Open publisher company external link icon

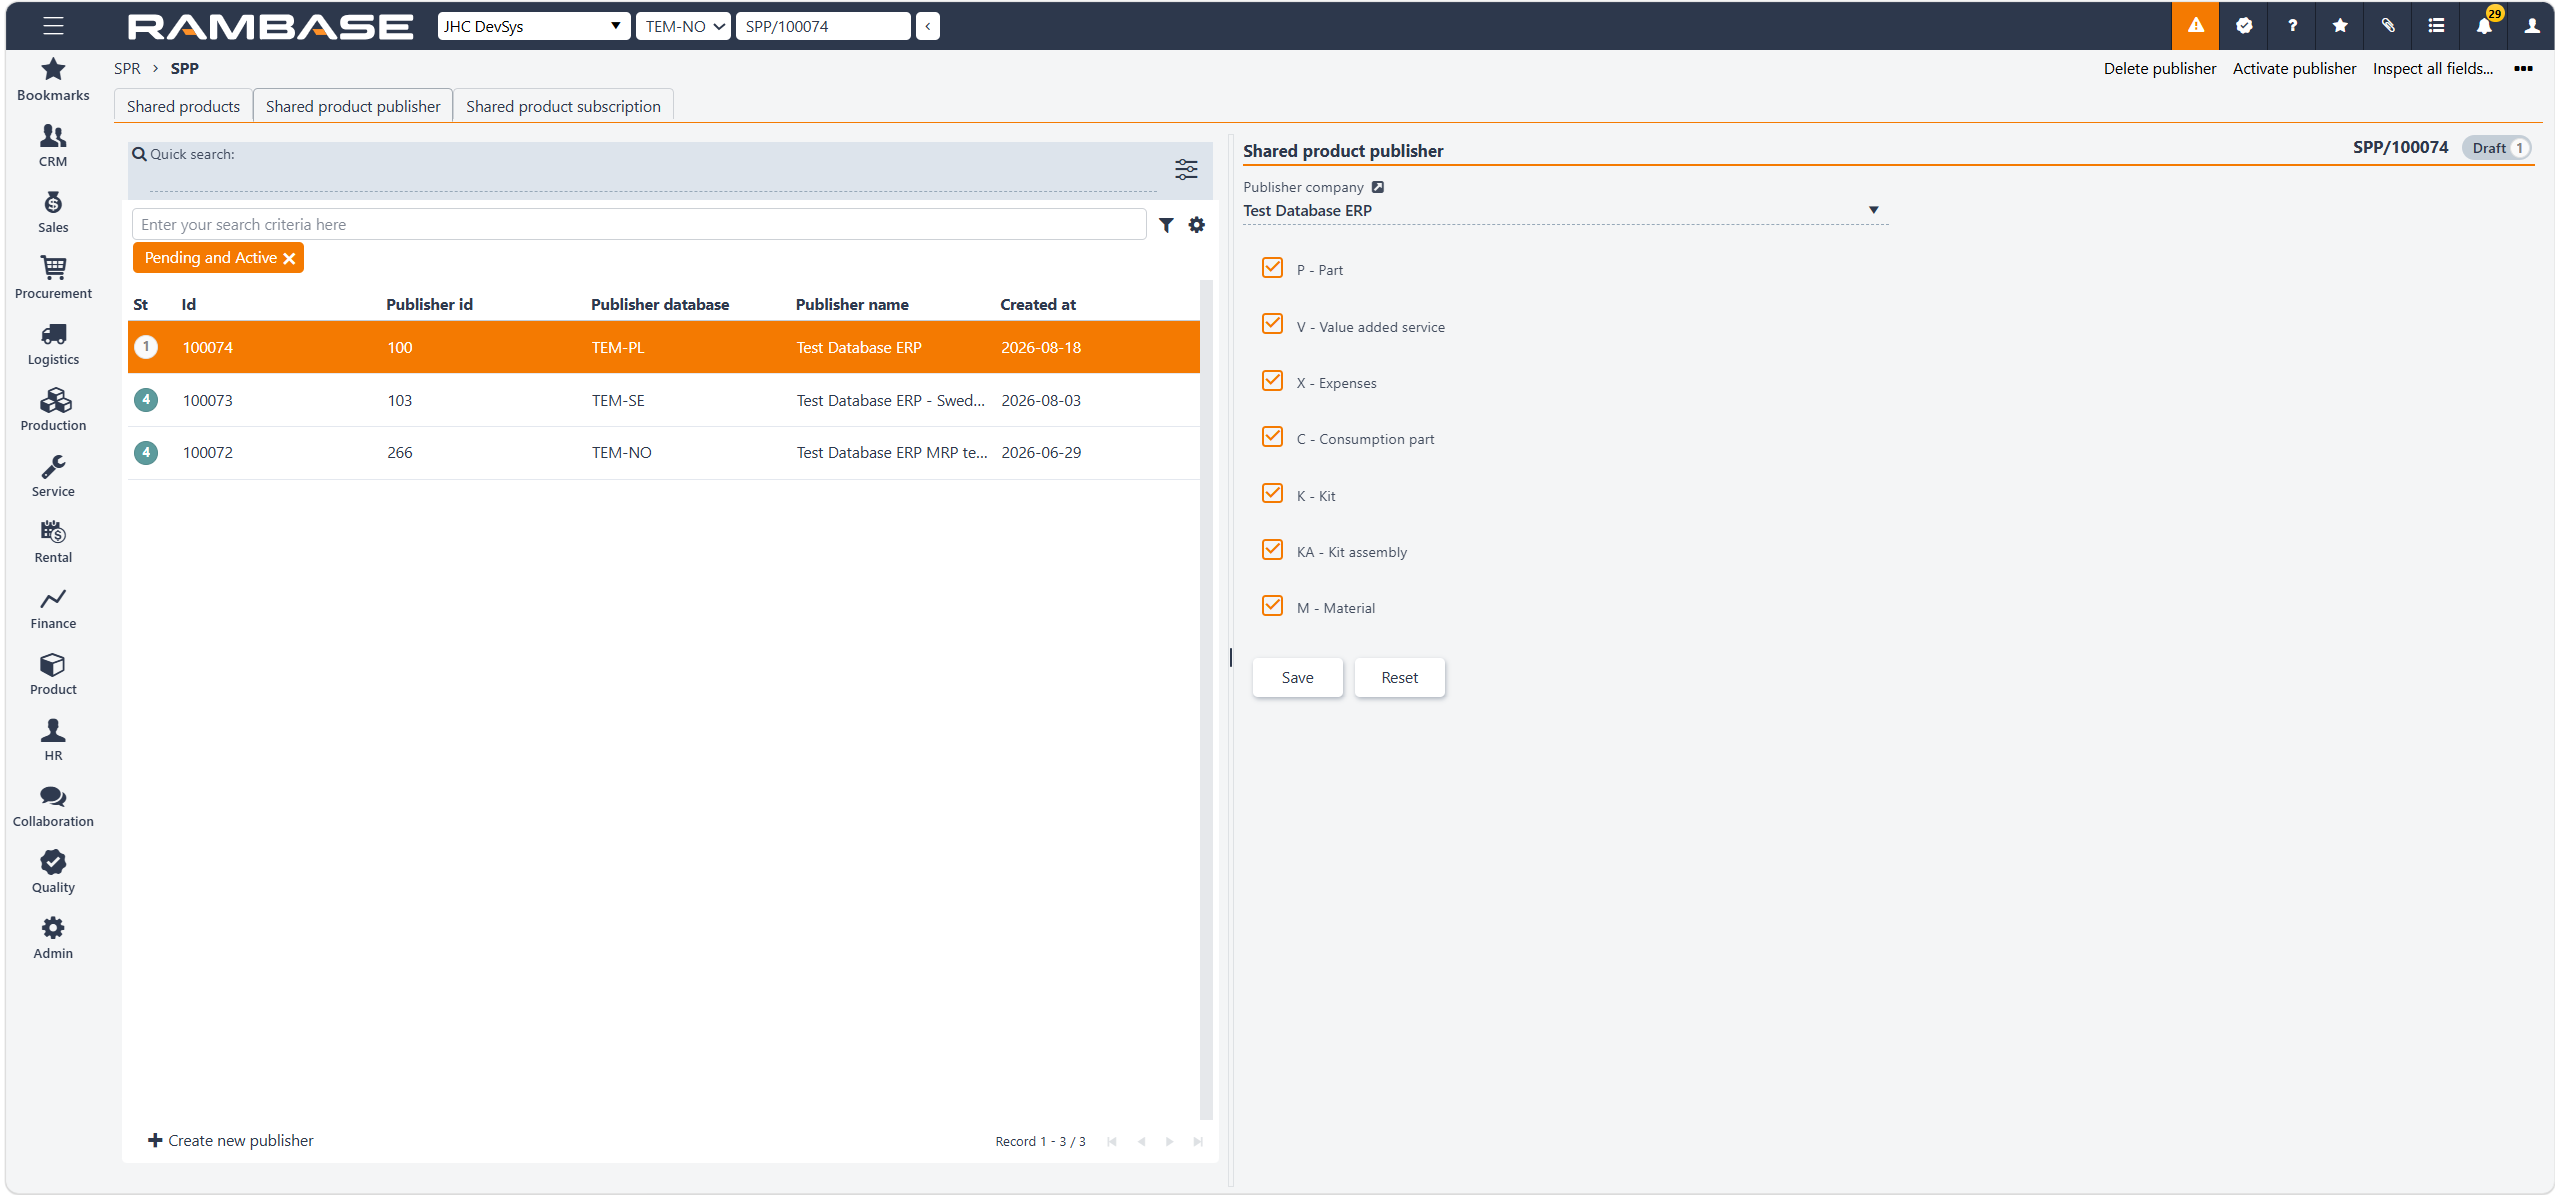(1378, 187)
